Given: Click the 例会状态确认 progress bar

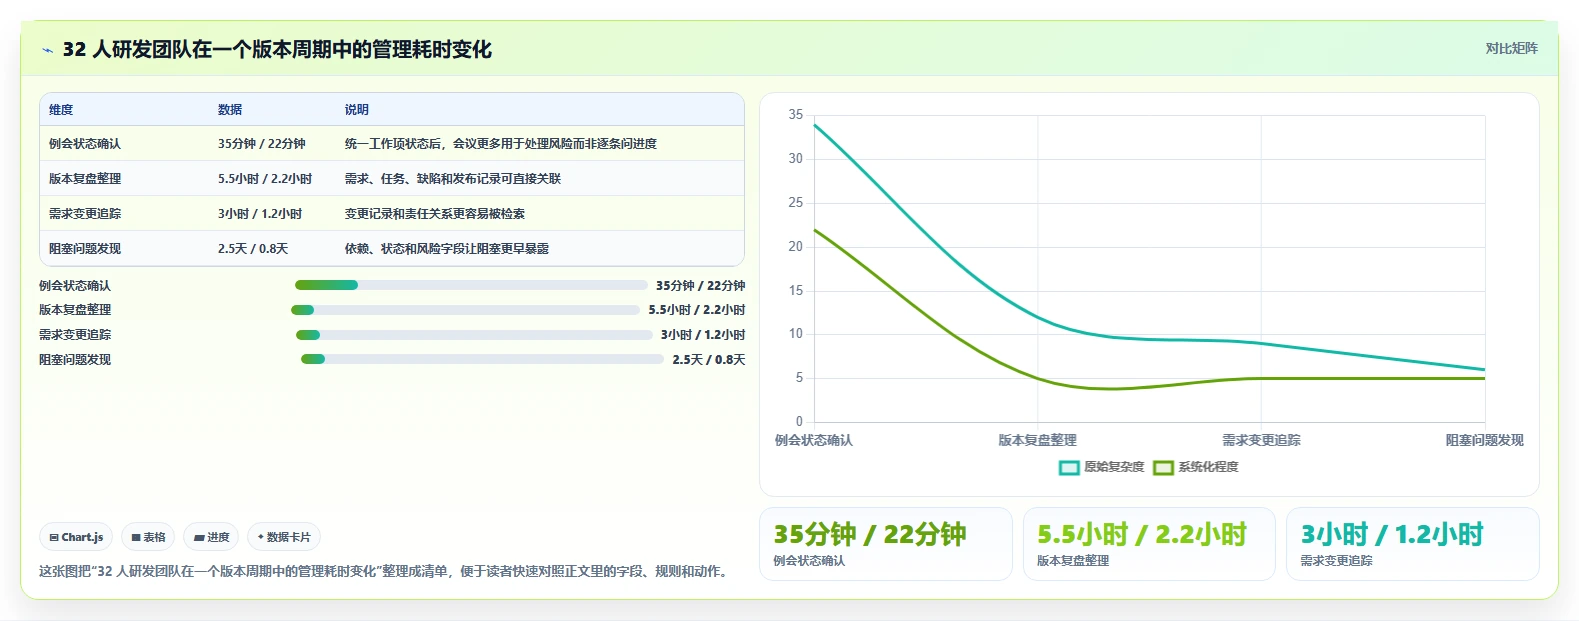Looking at the screenshot, I should click(x=471, y=285).
